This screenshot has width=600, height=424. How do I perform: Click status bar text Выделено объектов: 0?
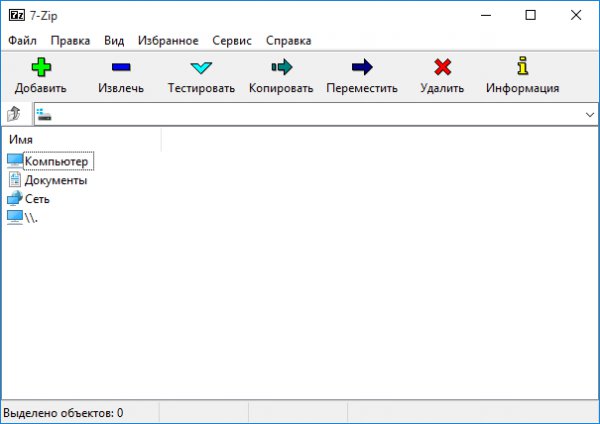point(63,413)
